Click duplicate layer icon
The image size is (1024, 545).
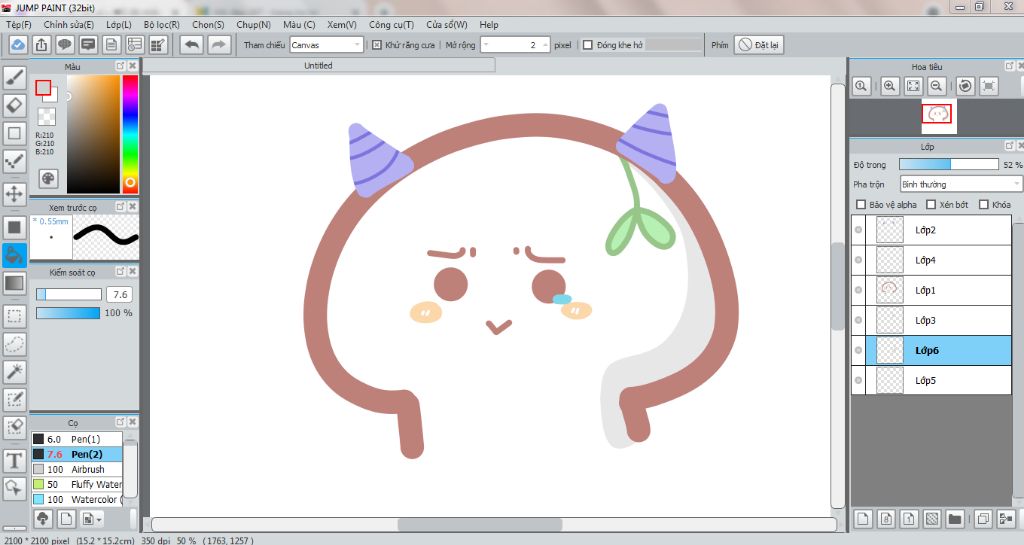[984, 519]
